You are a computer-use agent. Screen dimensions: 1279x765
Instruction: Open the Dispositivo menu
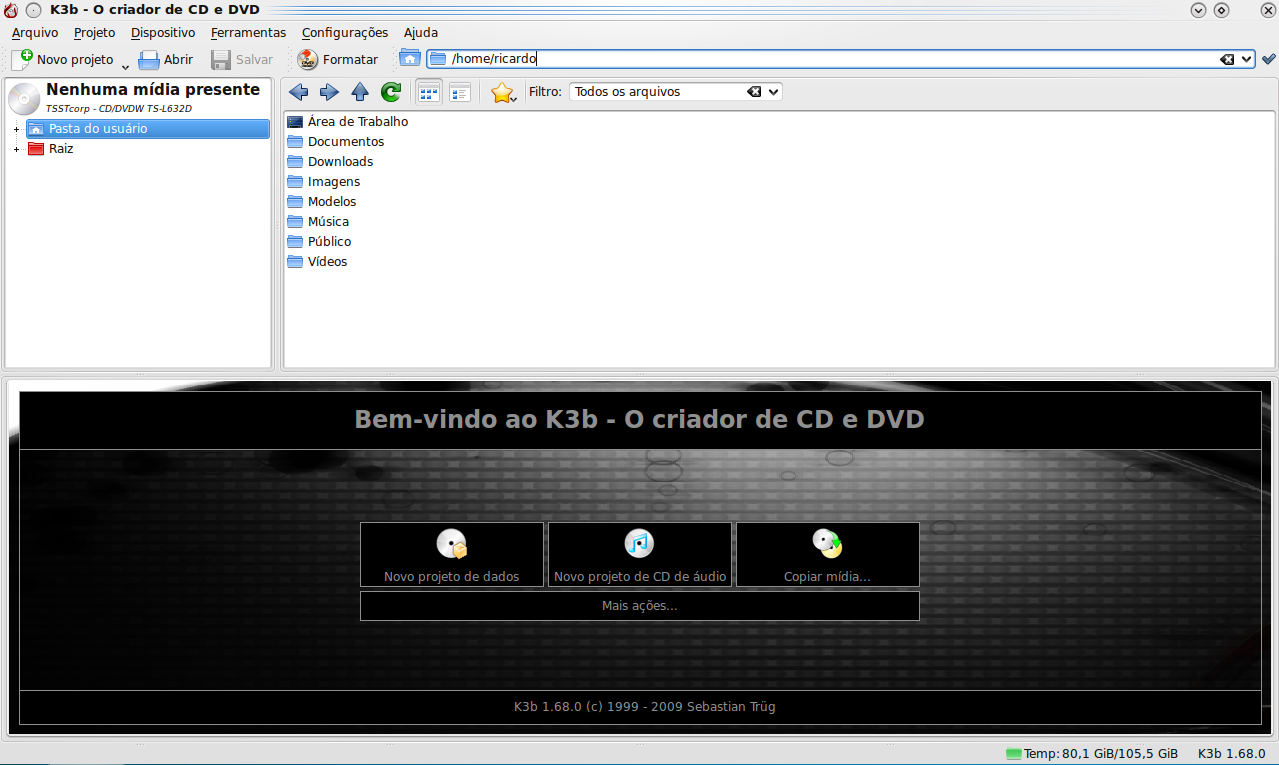point(163,33)
